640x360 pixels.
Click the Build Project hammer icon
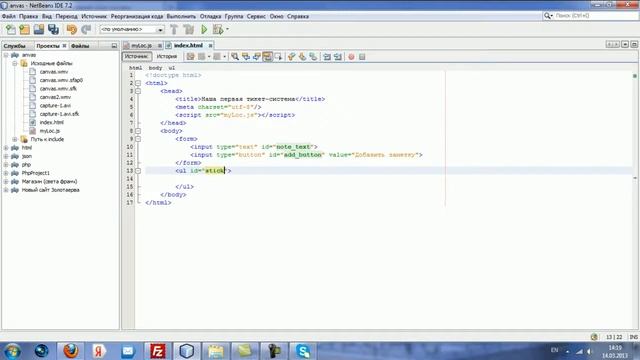174,29
